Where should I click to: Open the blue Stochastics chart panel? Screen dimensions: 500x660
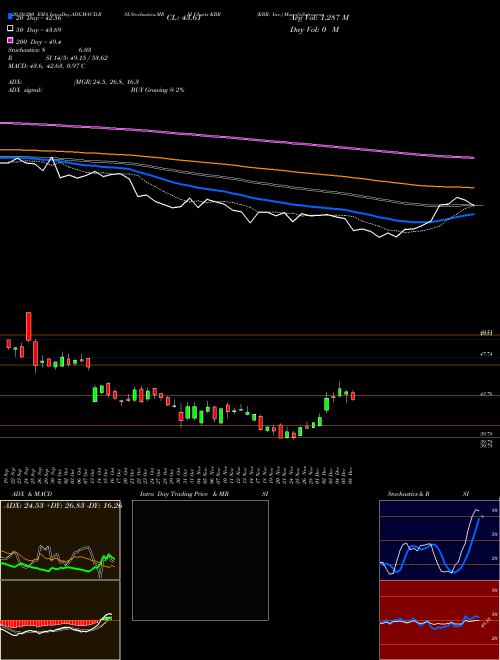[x=439, y=540]
